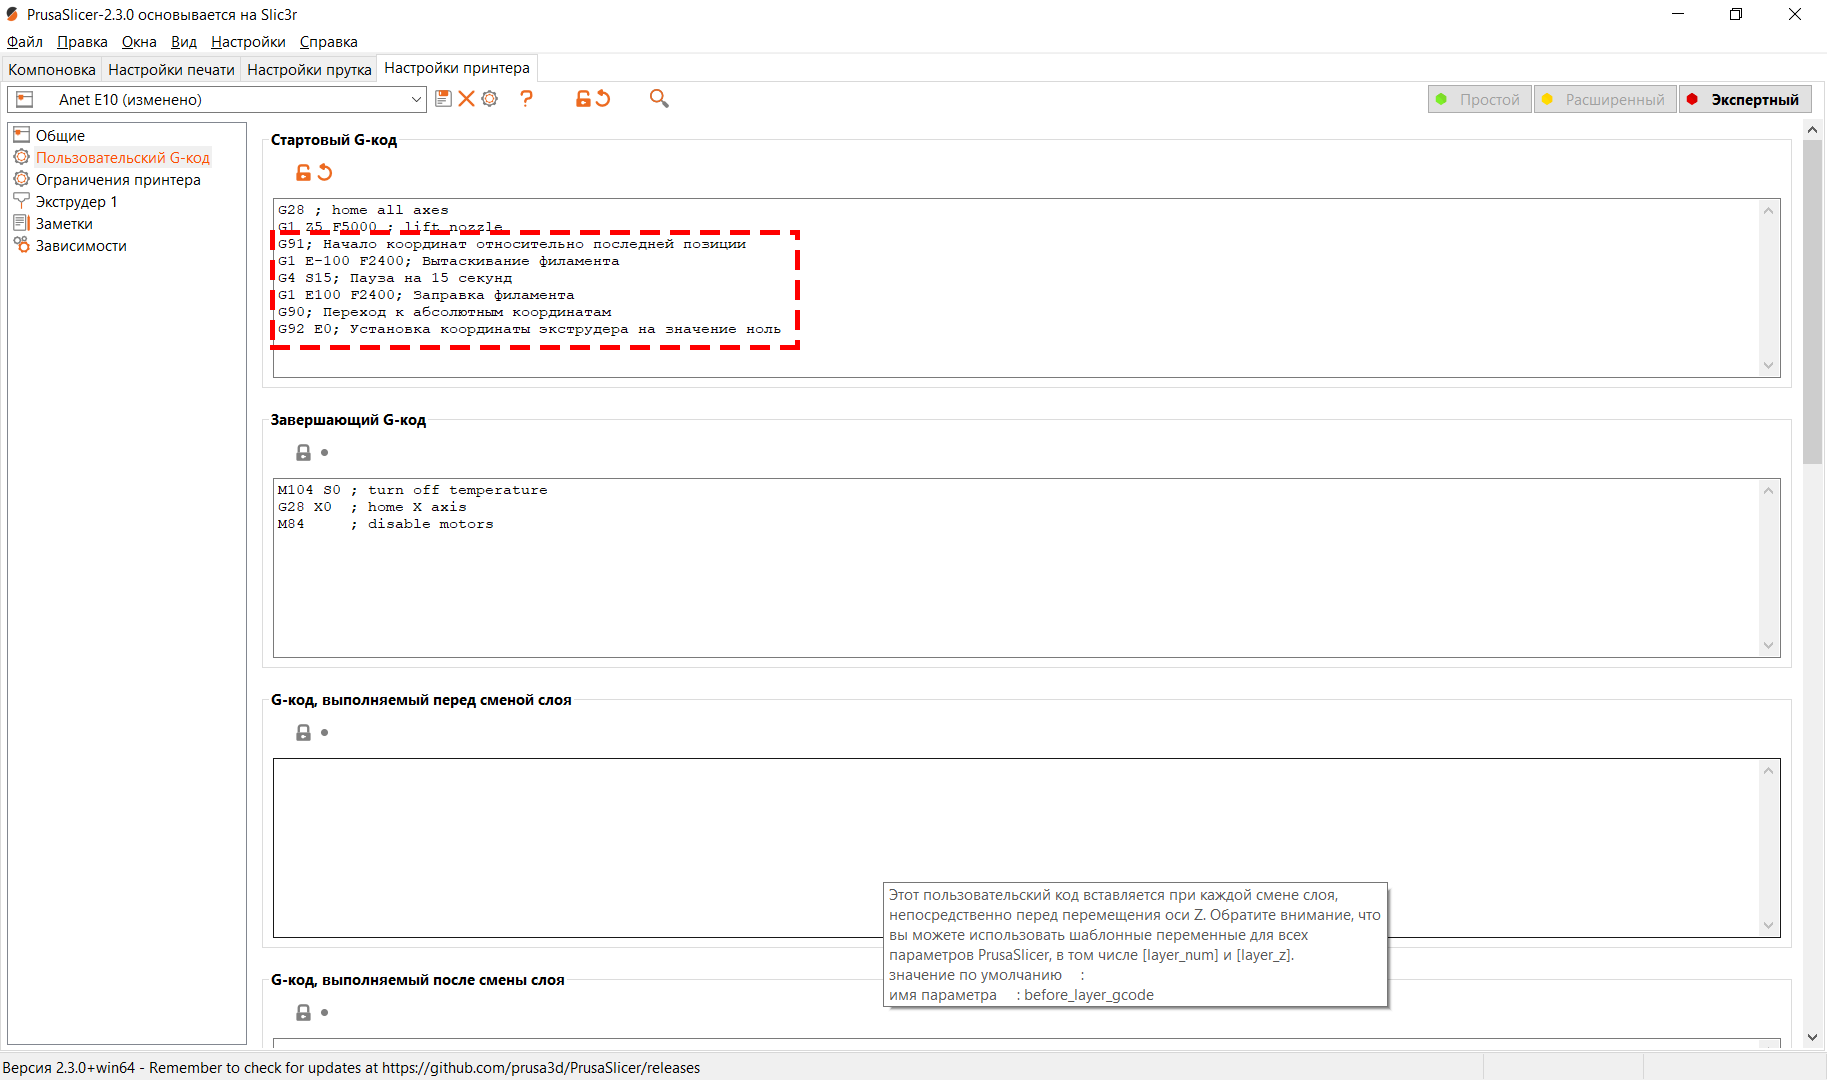Click the 'G28 X0 ; home X axis' line
This screenshot has width=1827, height=1080.
[x=372, y=507]
